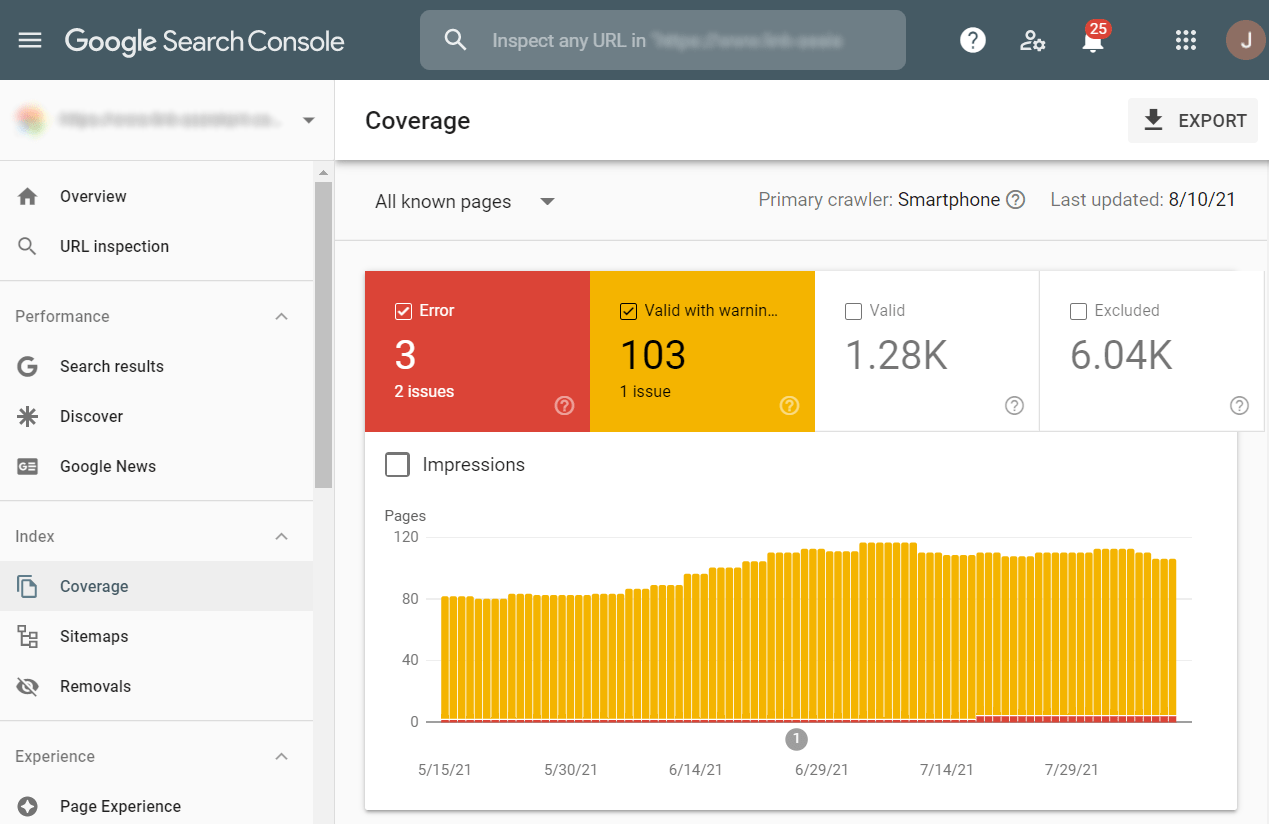The width and height of the screenshot is (1269, 824).
Task: Click the Coverage pages icon
Action: pyautogui.click(x=28, y=586)
